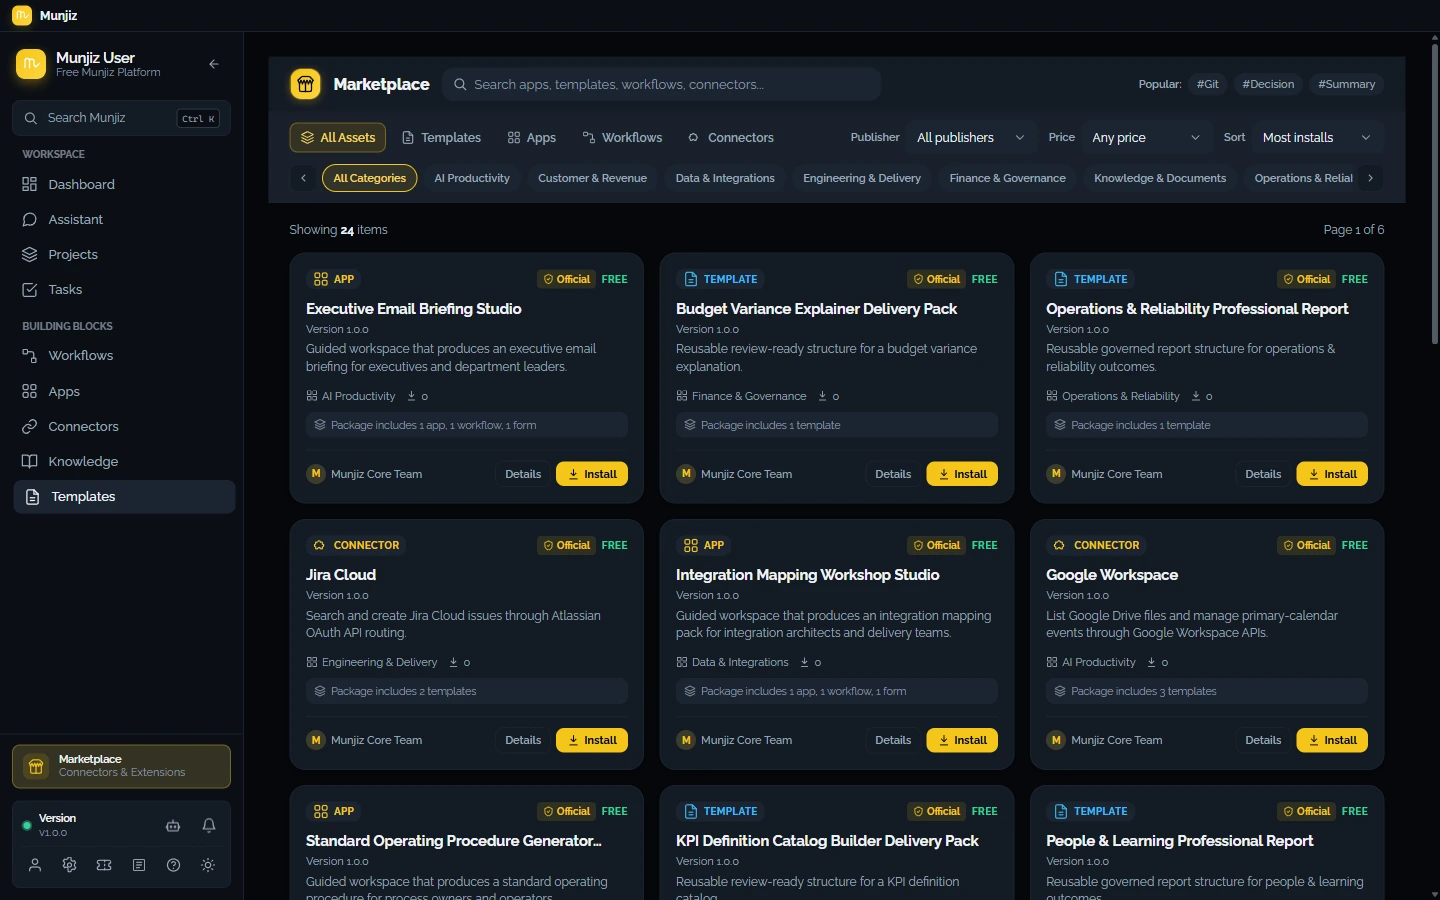This screenshot has width=1440, height=900.
Task: Click the Munjiz user avatar logo
Action: point(31,64)
